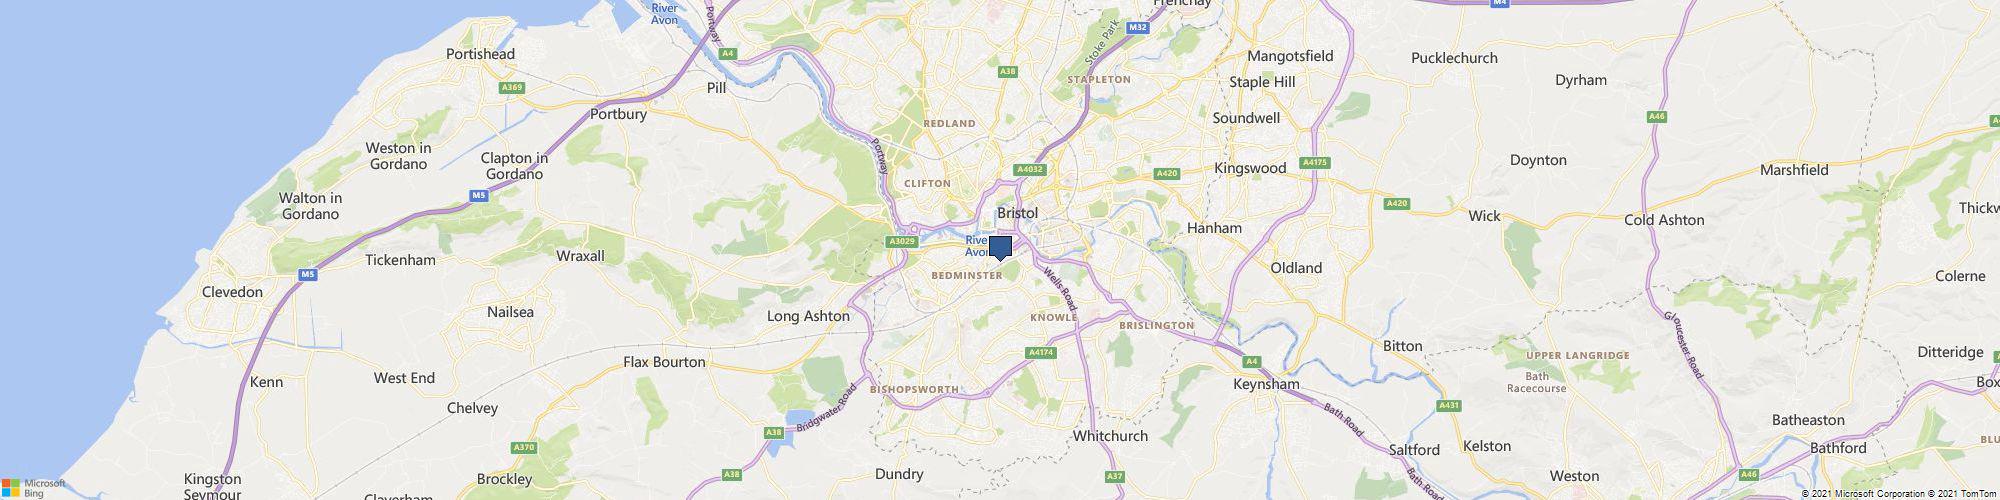The image size is (2000, 500).
Task: Click the A46 road shield near Dyrham
Action: [1657, 117]
